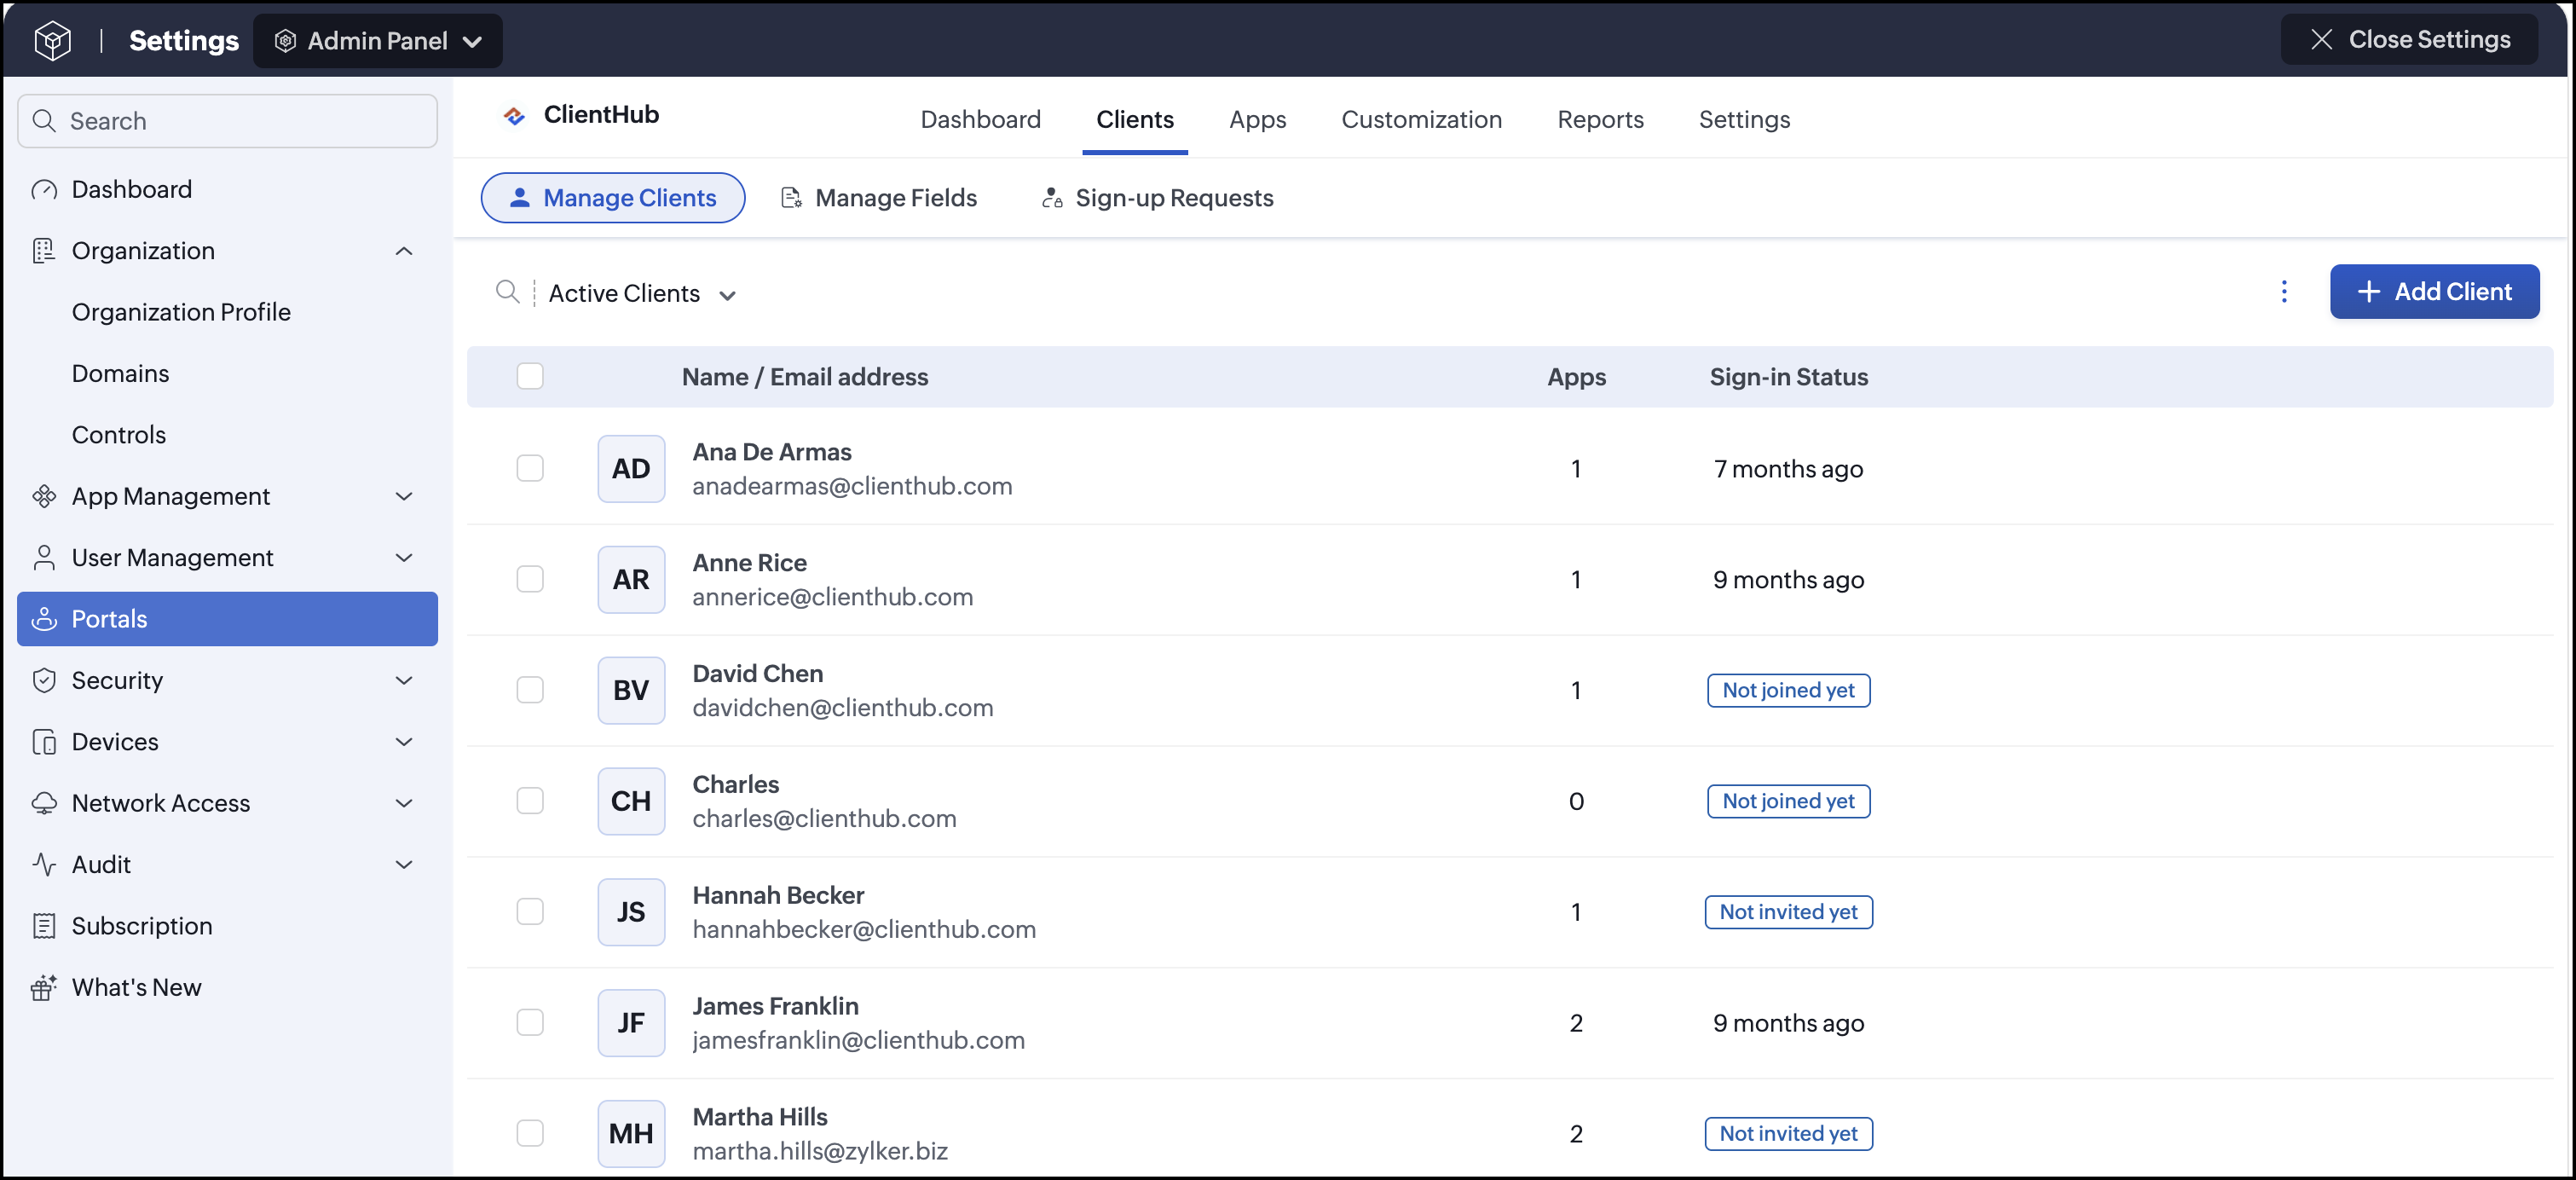Screen dimensions: 2576x1180
Task: Check the box for Charles
Action: (x=530, y=802)
